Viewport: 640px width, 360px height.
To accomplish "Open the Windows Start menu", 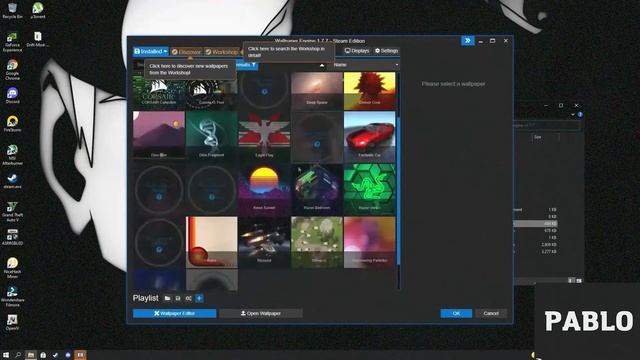I will coord(6,355).
